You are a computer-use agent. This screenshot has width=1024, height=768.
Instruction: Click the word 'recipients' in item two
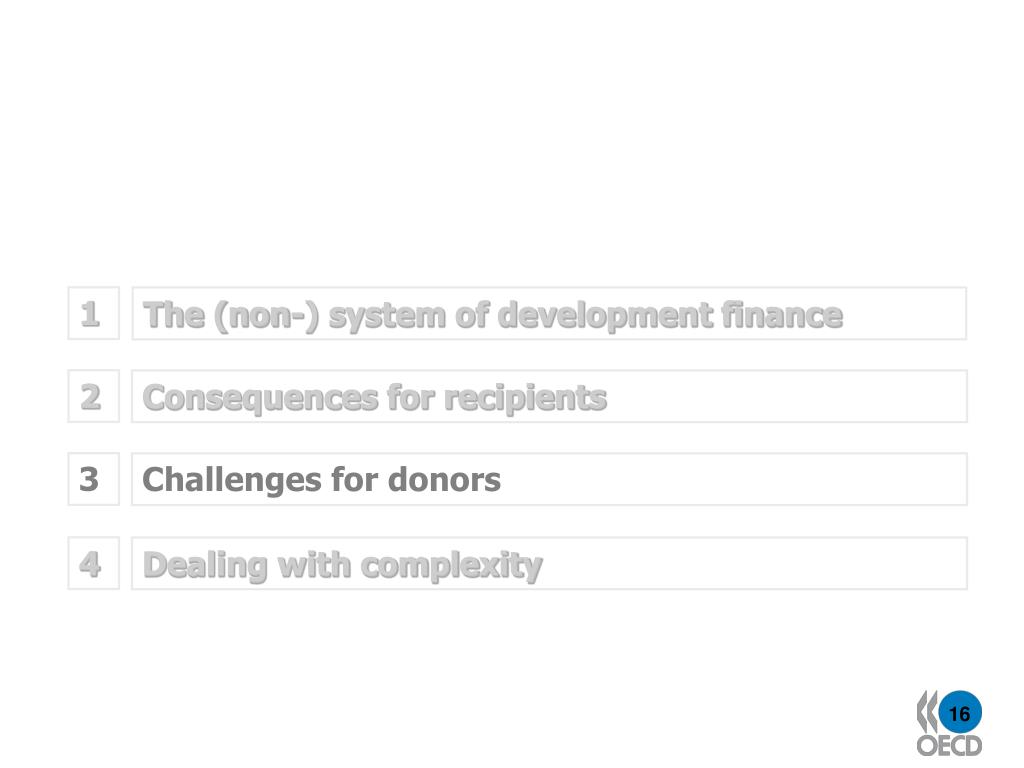click(526, 398)
